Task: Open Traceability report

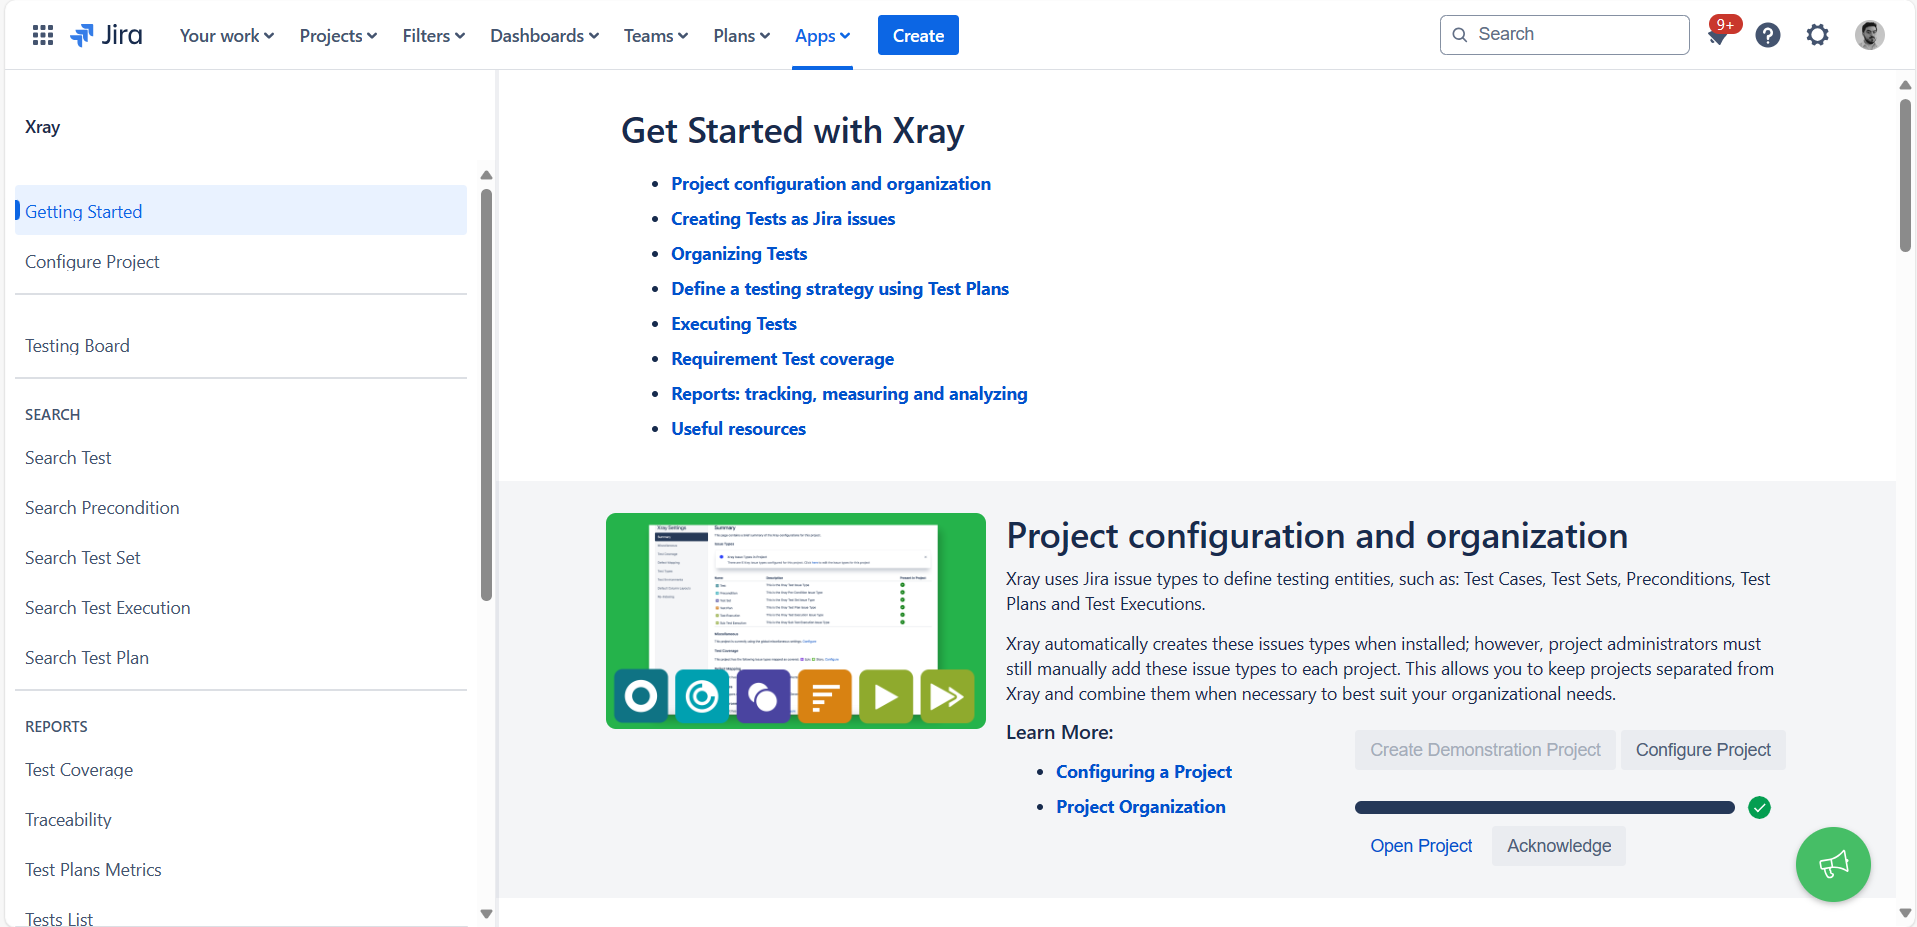Action: 241,820
